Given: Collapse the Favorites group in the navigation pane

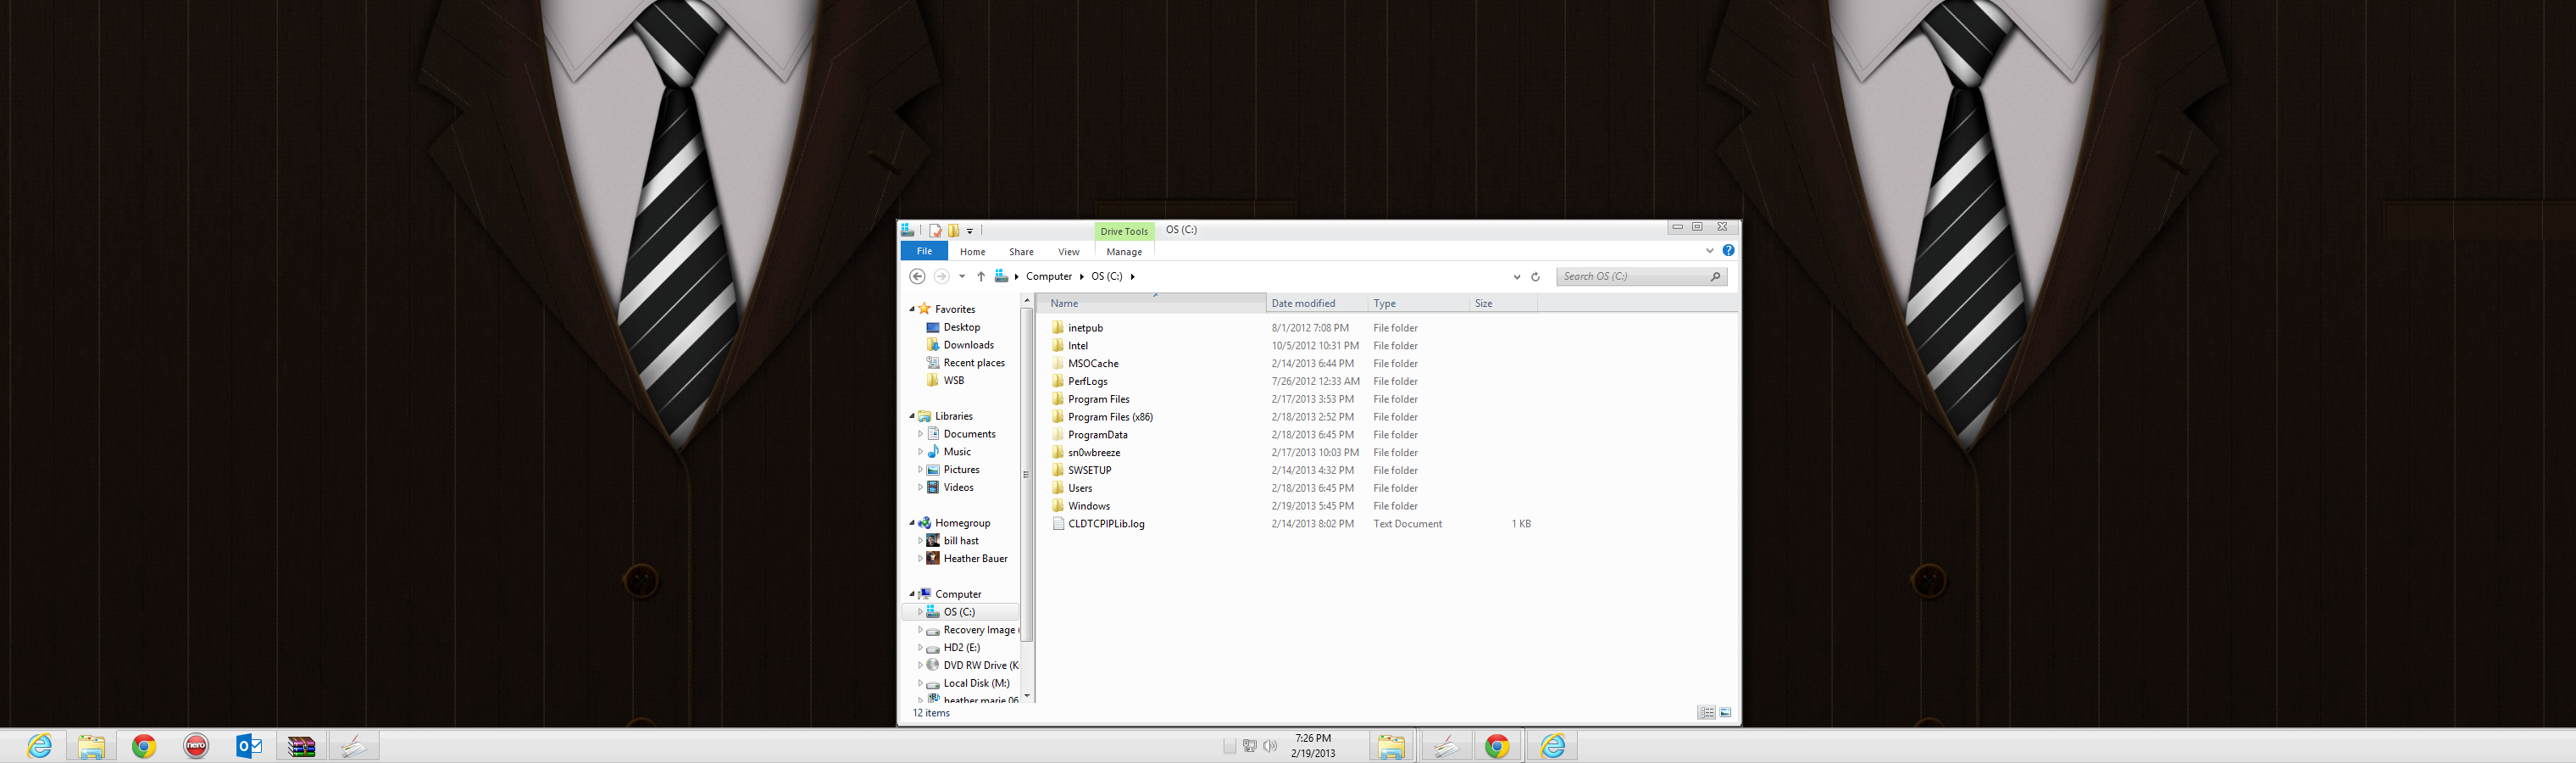Looking at the screenshot, I should (912, 309).
